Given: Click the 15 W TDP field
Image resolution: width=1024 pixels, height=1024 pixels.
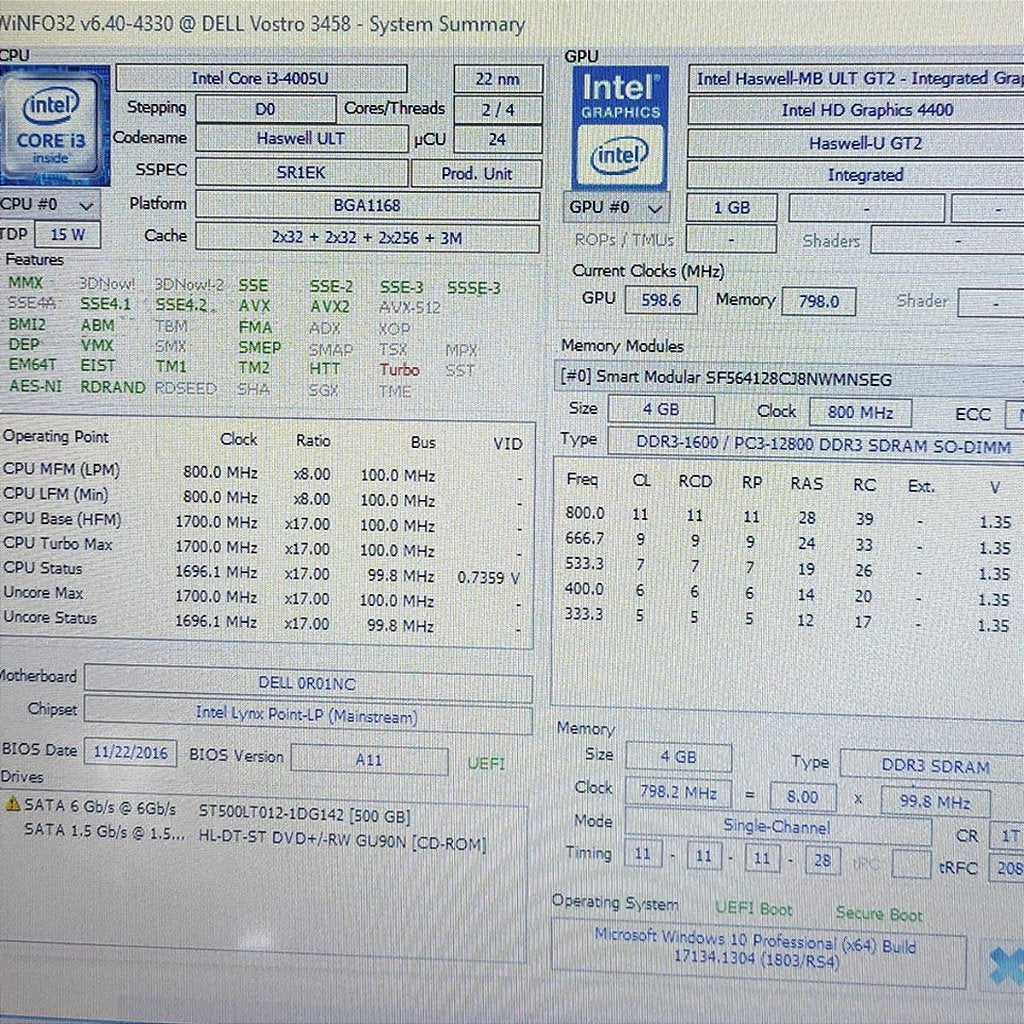Looking at the screenshot, I should coord(68,234).
